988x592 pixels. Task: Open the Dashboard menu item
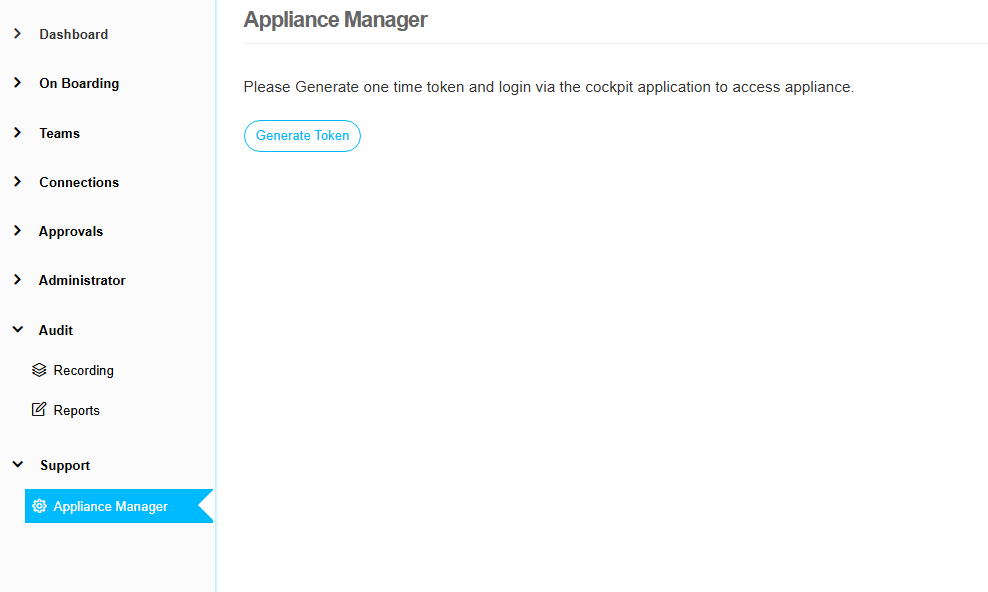(x=74, y=34)
